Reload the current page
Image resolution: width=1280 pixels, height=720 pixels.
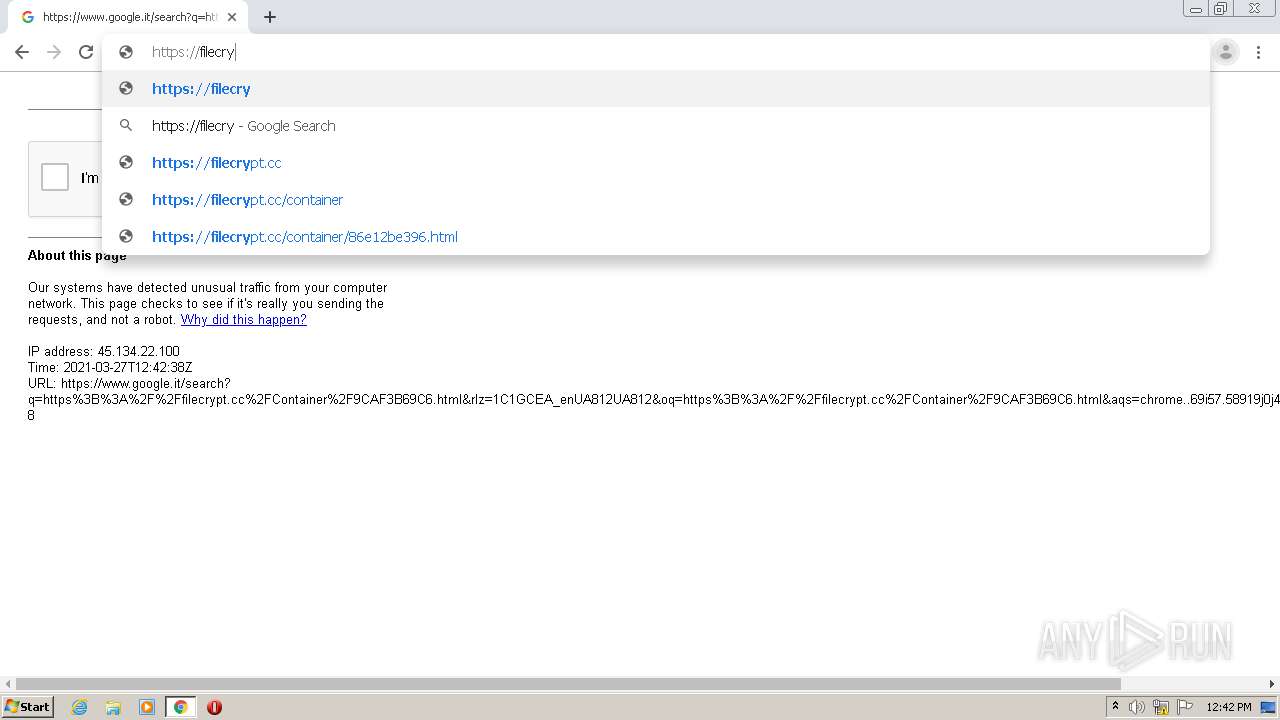86,52
